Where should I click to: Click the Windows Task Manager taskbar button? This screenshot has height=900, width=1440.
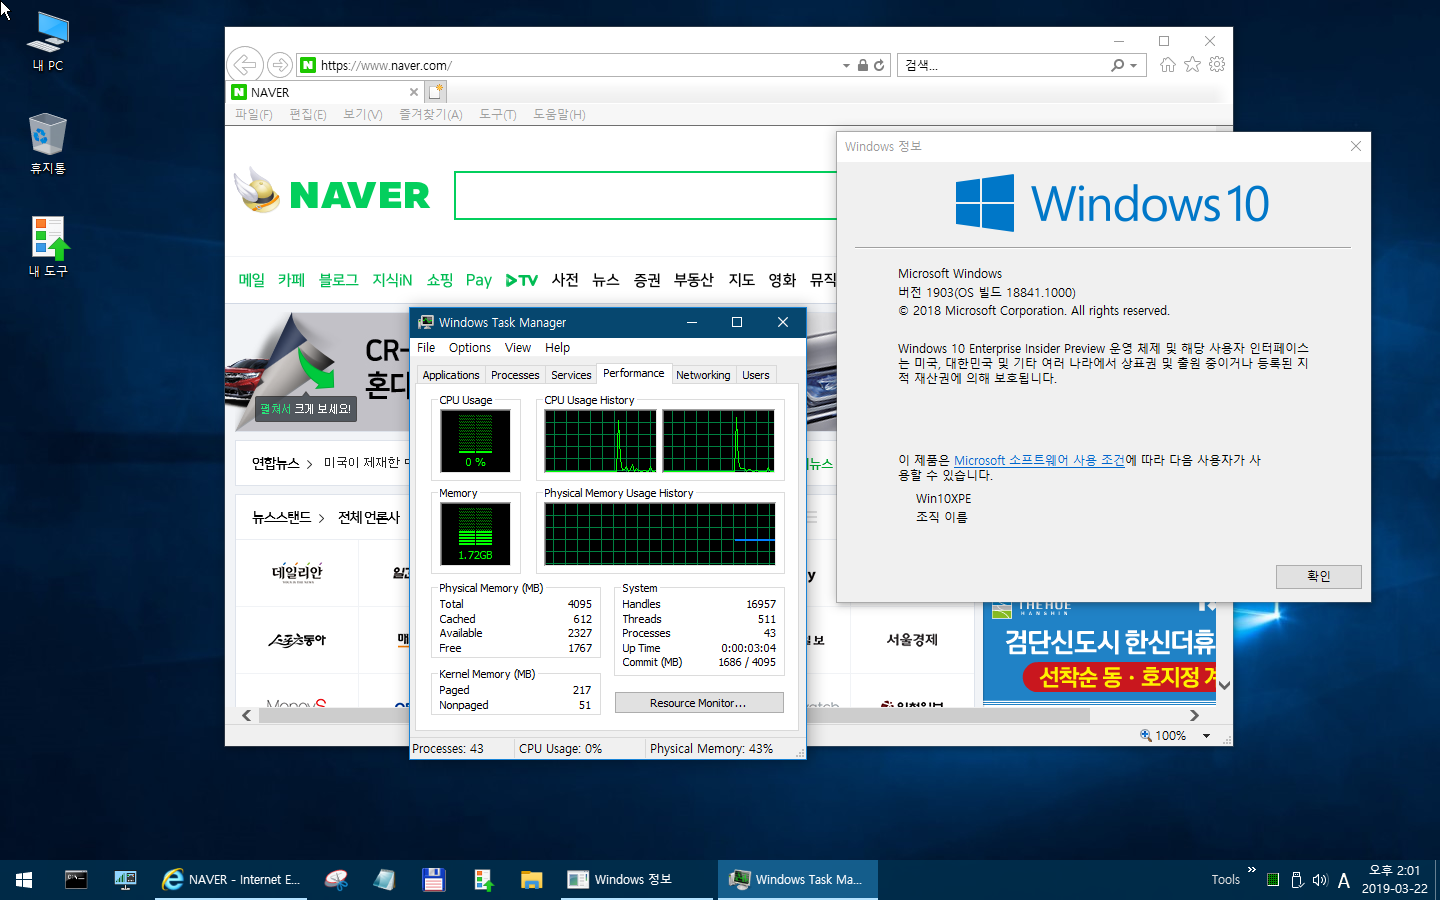point(798,880)
